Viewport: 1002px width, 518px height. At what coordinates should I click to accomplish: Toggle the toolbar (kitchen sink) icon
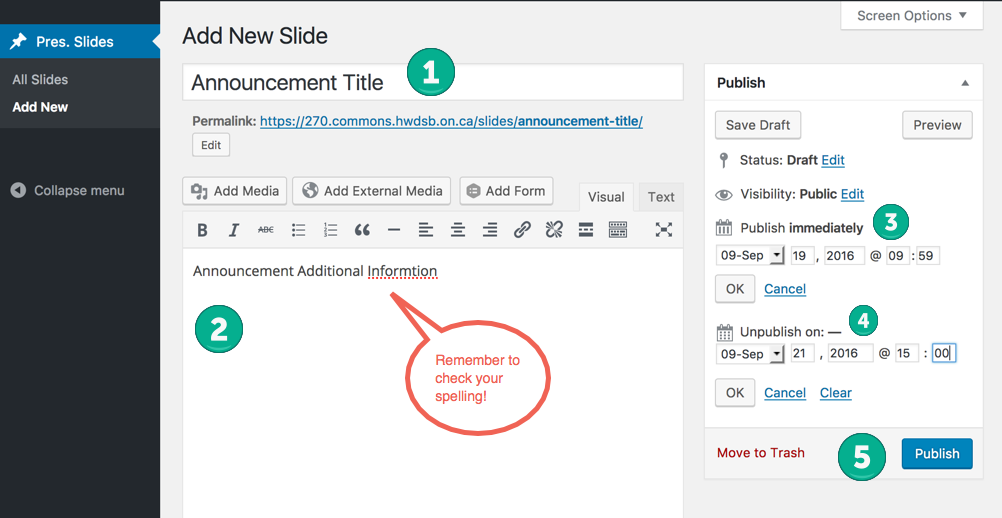click(x=618, y=230)
